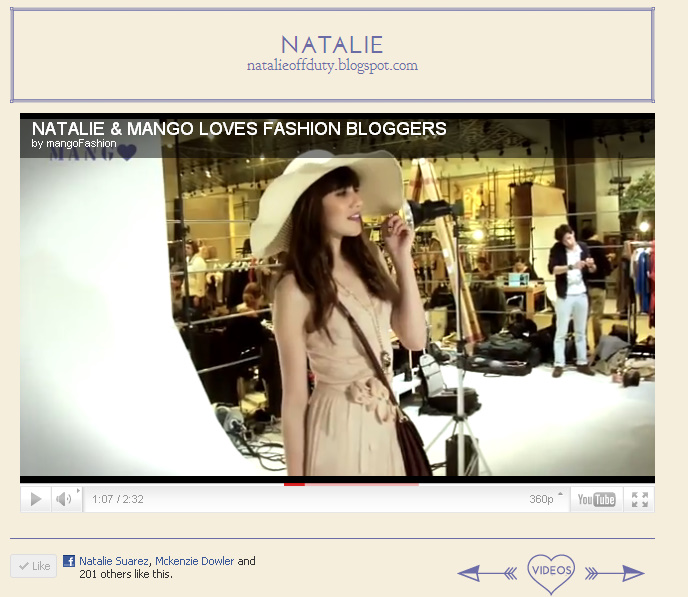The image size is (688, 597).
Task: Click the red video progress bar
Action: (294, 484)
